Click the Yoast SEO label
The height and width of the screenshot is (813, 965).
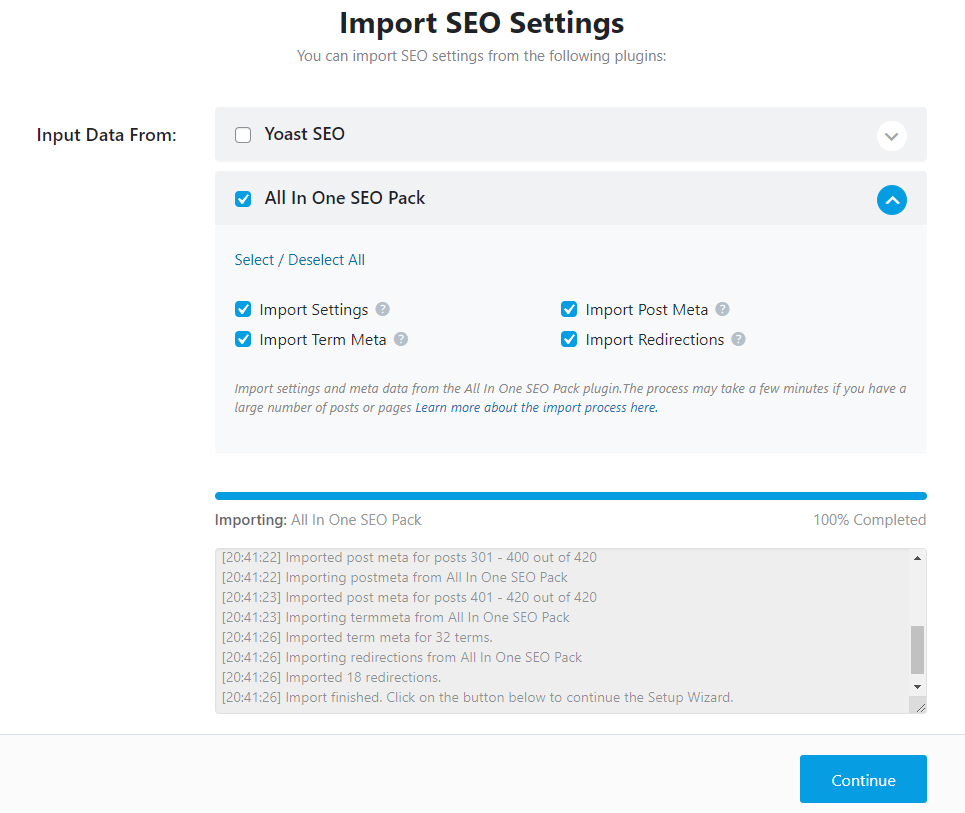tap(305, 134)
